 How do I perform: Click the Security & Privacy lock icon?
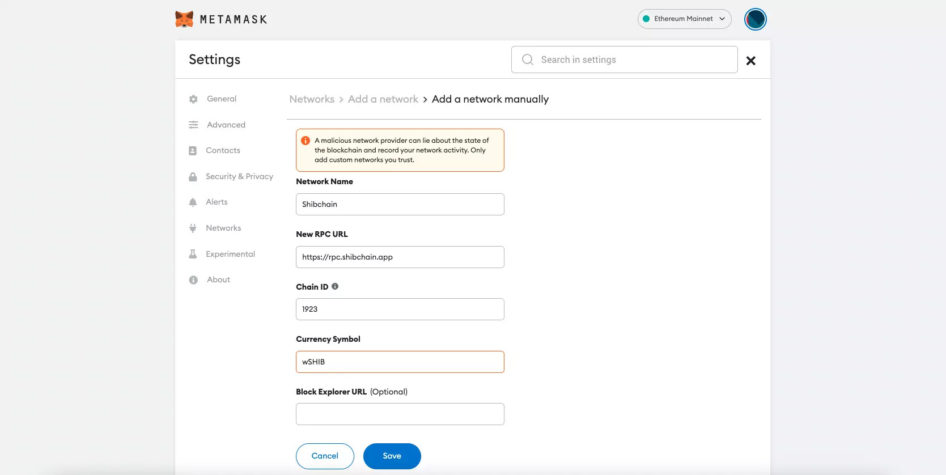[x=193, y=177]
